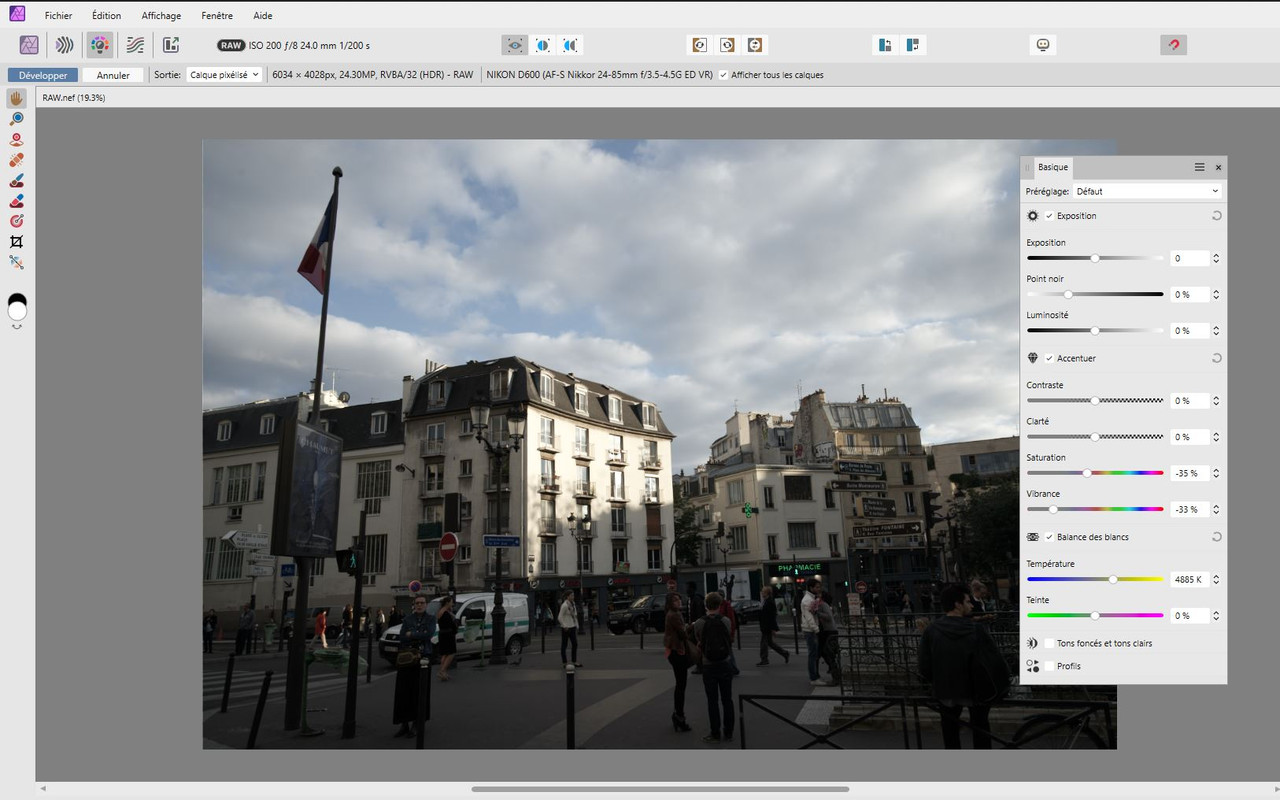Open the Sortie Calque pixélisé dropdown

pyautogui.click(x=224, y=75)
